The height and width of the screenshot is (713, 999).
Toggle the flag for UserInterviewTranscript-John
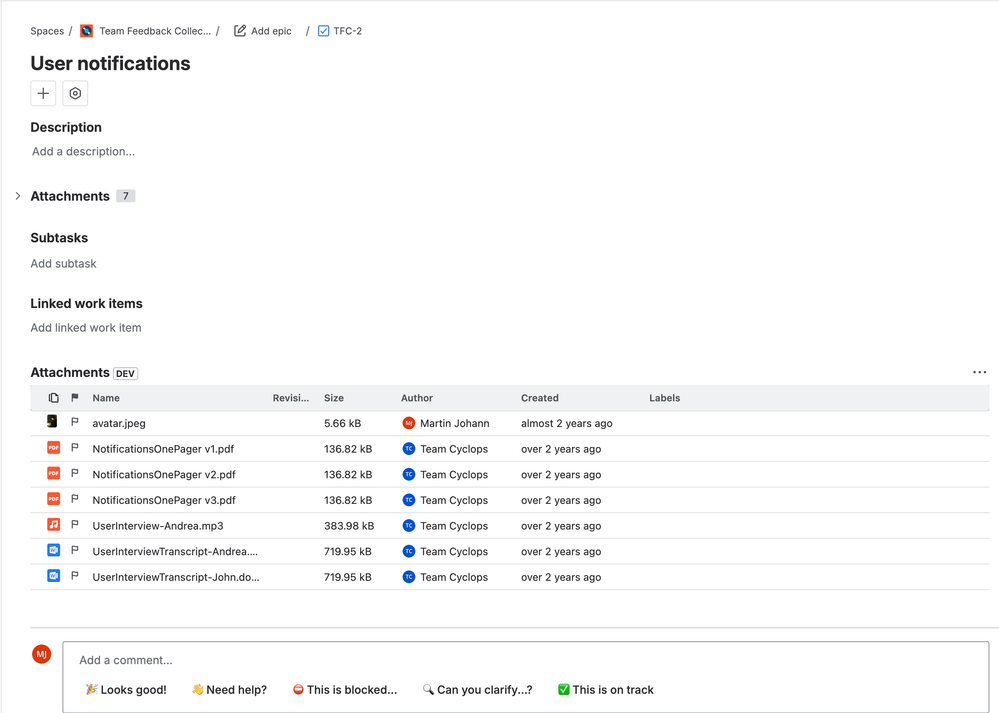[x=75, y=575]
